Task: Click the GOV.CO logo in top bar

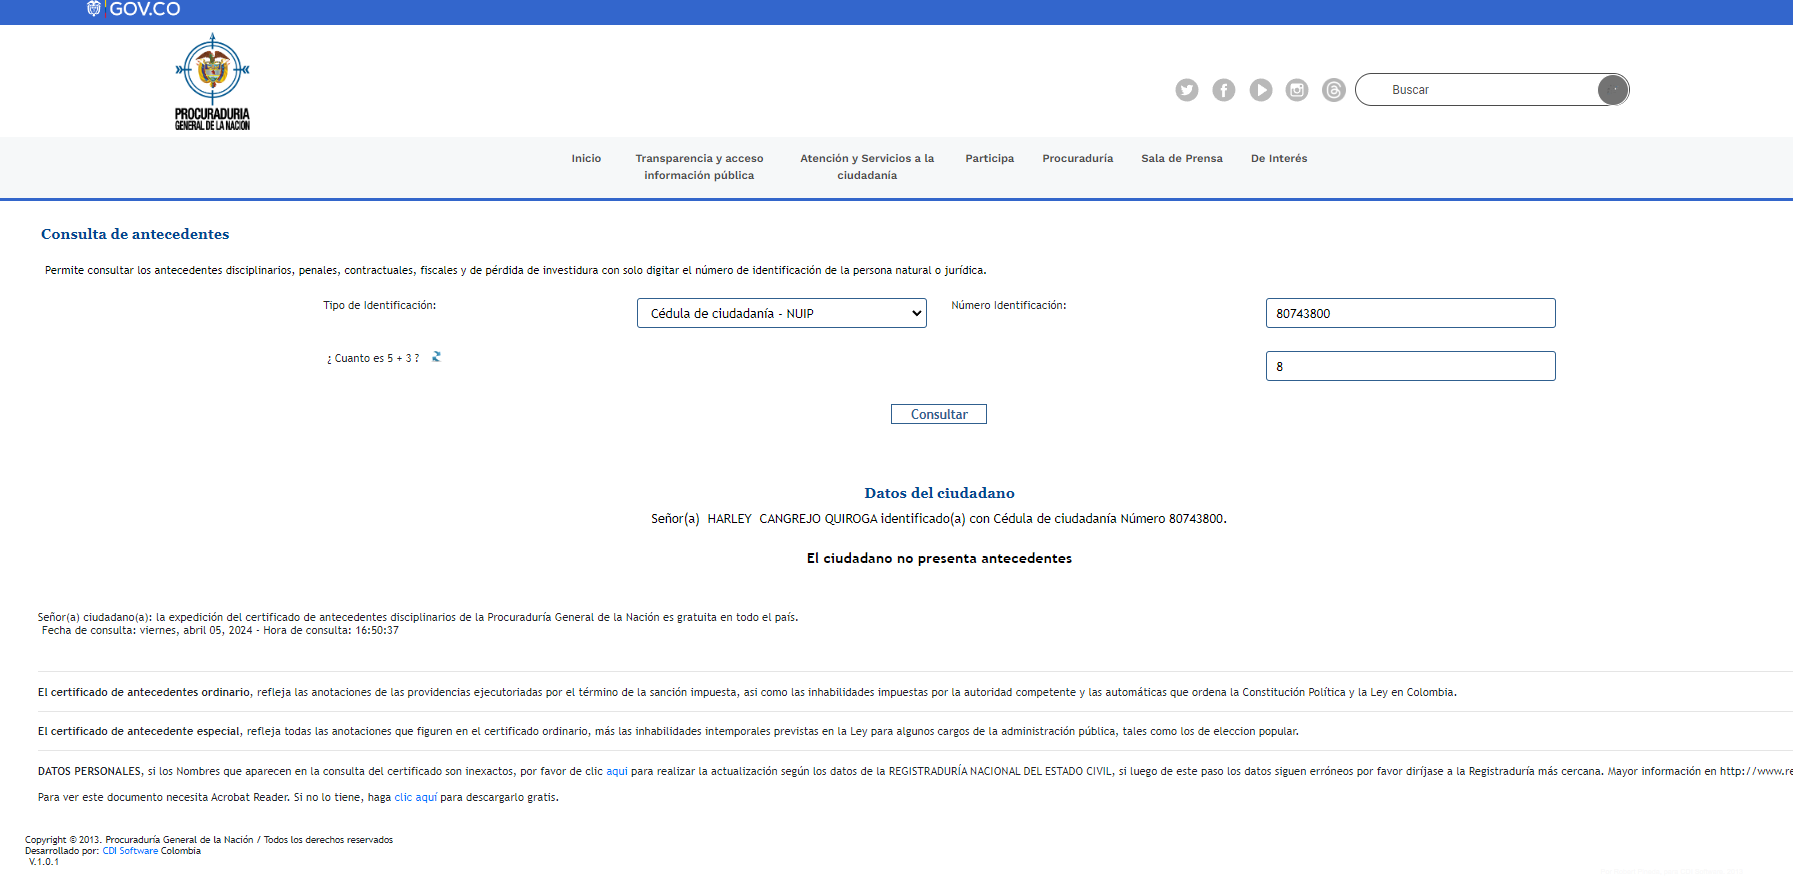Action: 134,9
